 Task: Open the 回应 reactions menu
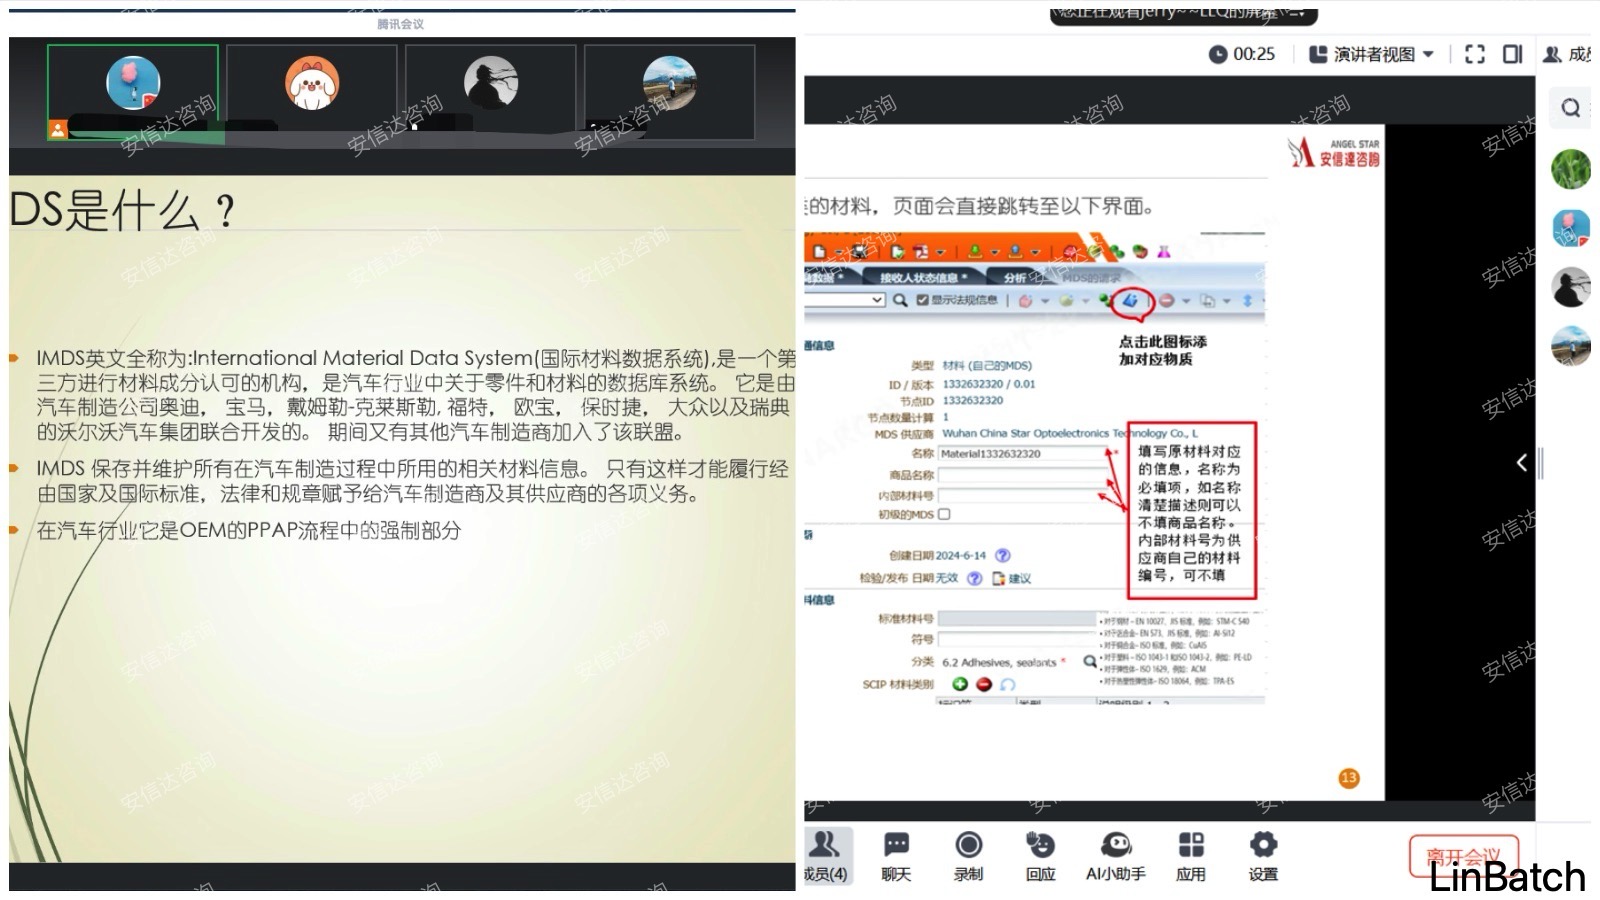click(x=1040, y=855)
